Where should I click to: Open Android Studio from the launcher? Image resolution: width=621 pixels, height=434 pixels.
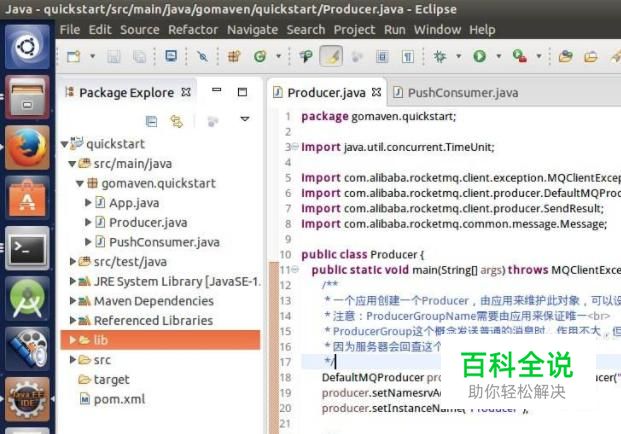(27, 299)
